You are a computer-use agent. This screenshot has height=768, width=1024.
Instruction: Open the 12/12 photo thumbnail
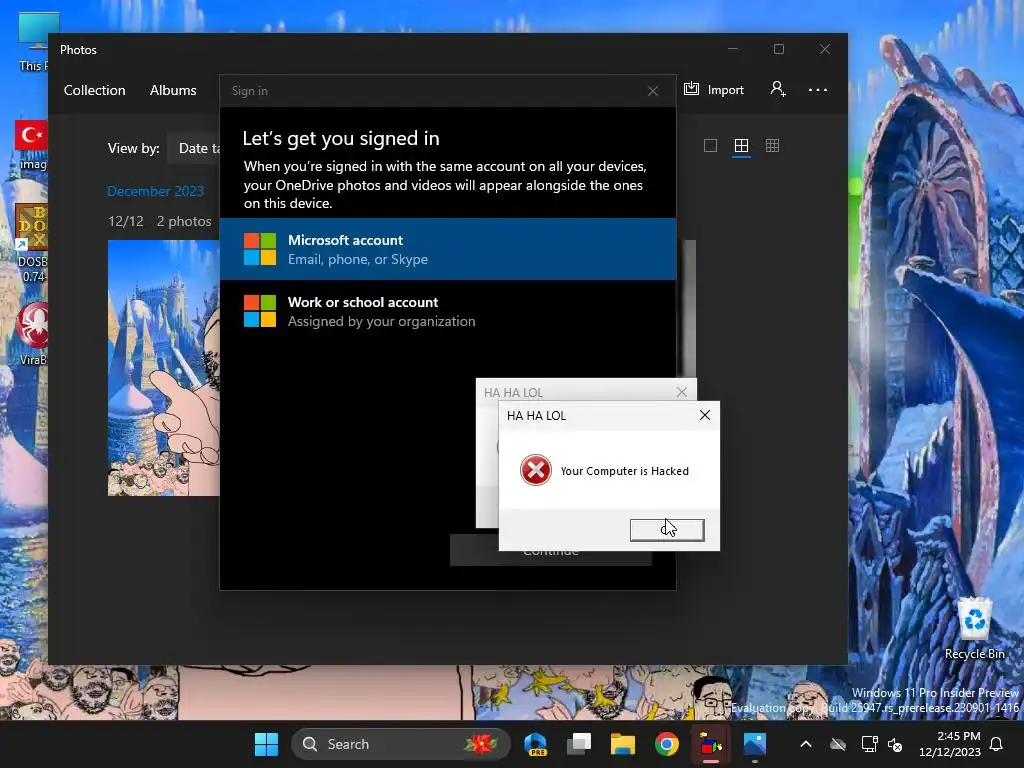tap(163, 368)
